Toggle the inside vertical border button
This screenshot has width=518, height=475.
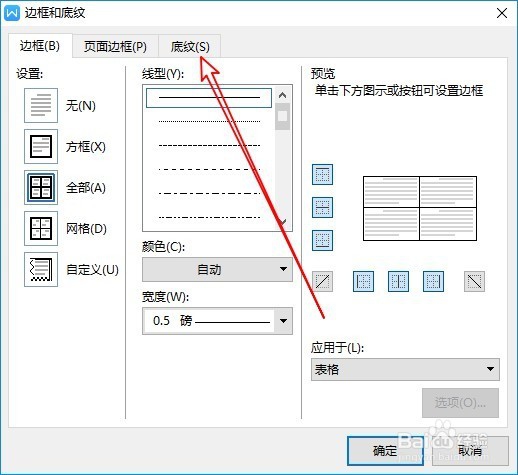click(398, 282)
